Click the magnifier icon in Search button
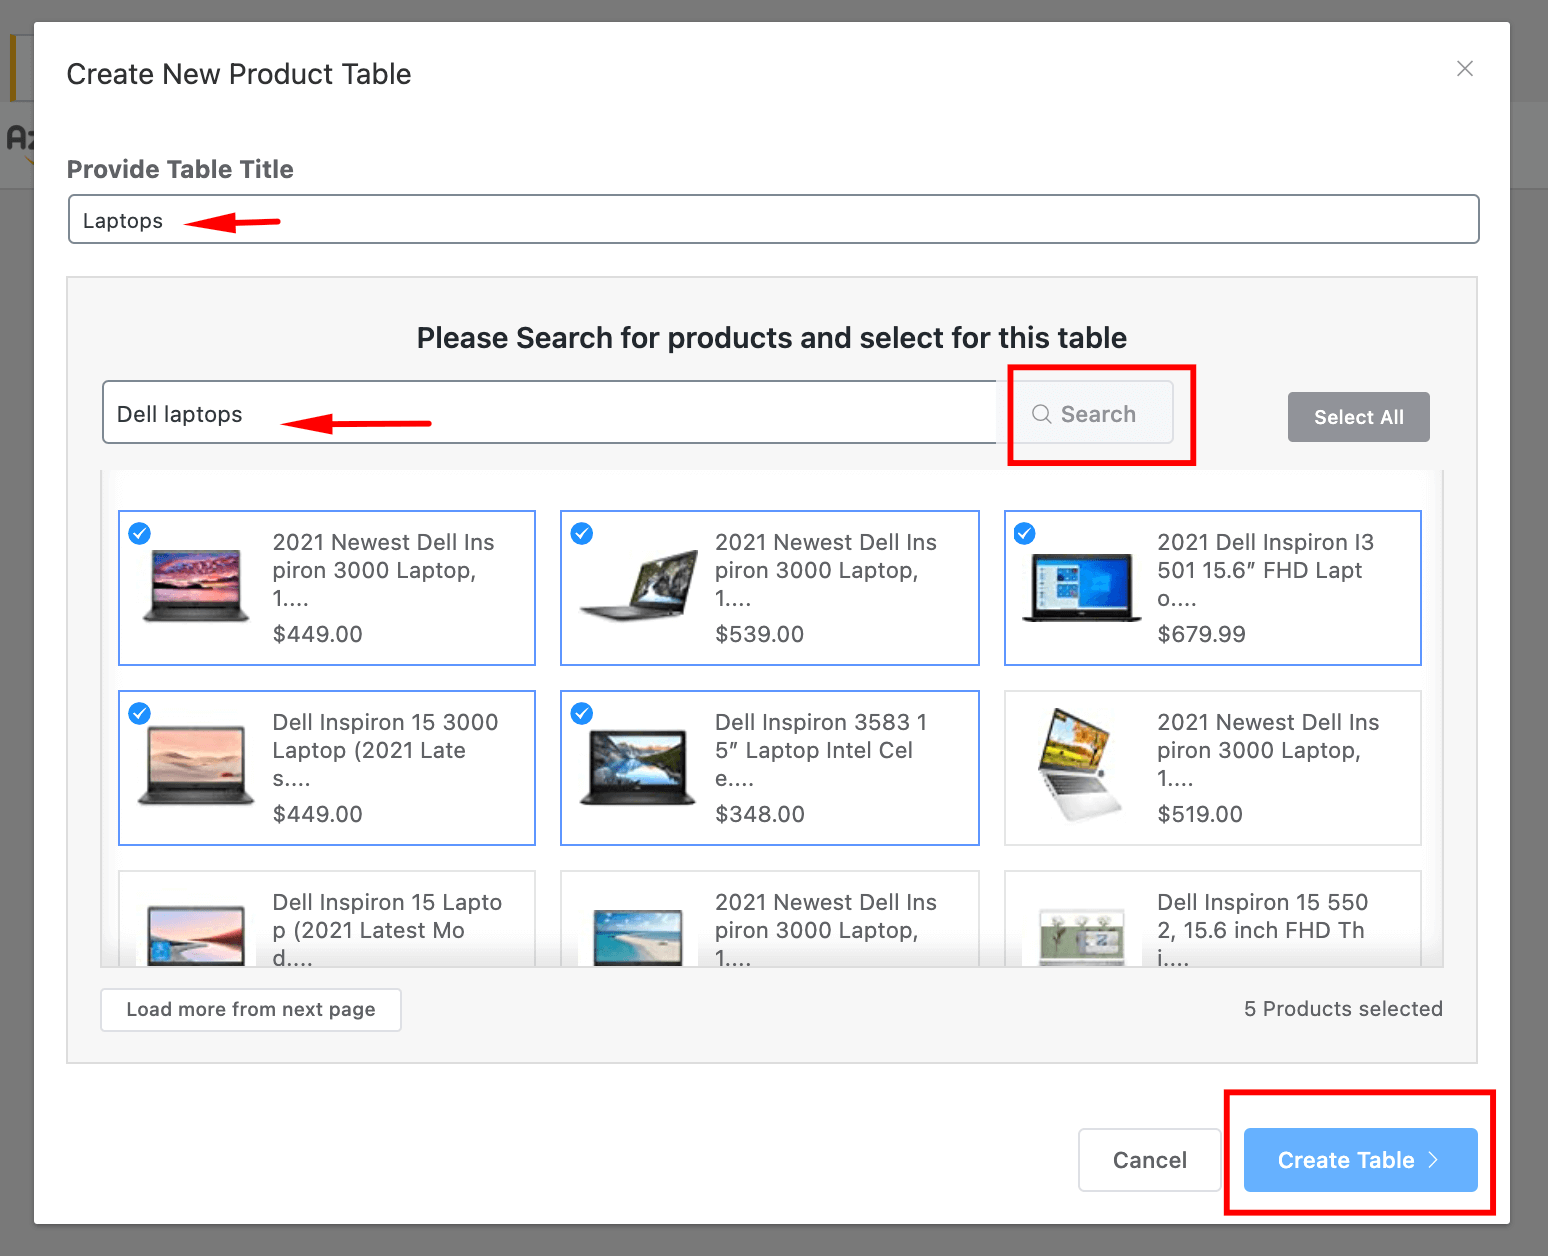 [x=1041, y=414]
